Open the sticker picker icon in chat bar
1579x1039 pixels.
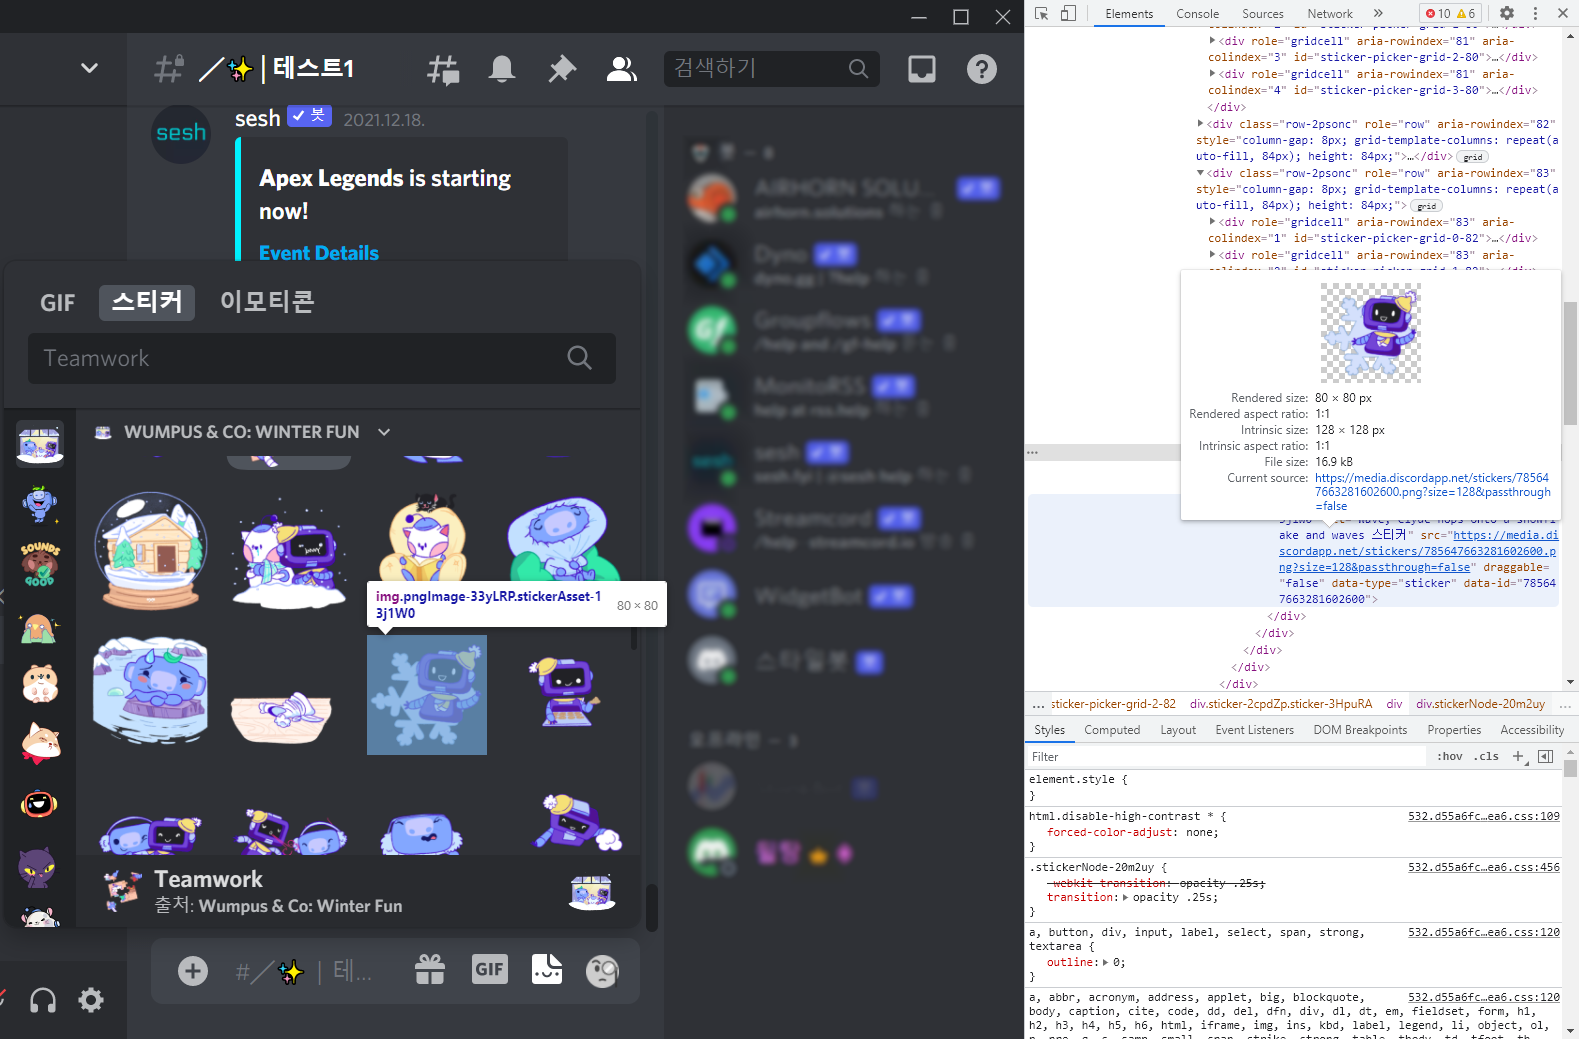[x=547, y=969]
